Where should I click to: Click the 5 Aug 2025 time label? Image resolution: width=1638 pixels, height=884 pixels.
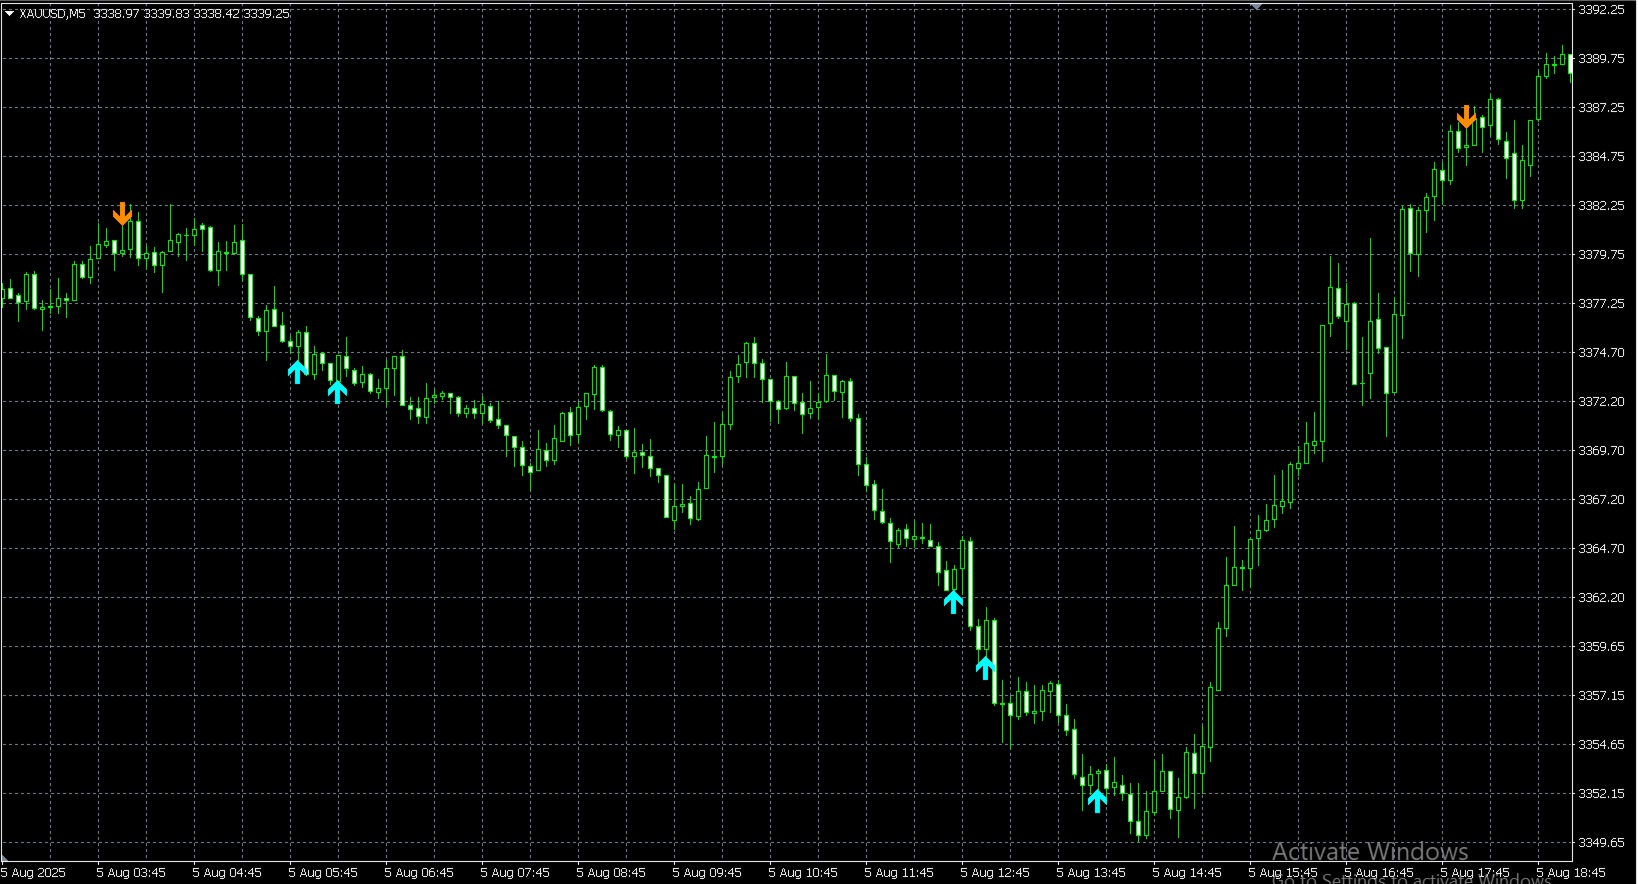pos(34,873)
